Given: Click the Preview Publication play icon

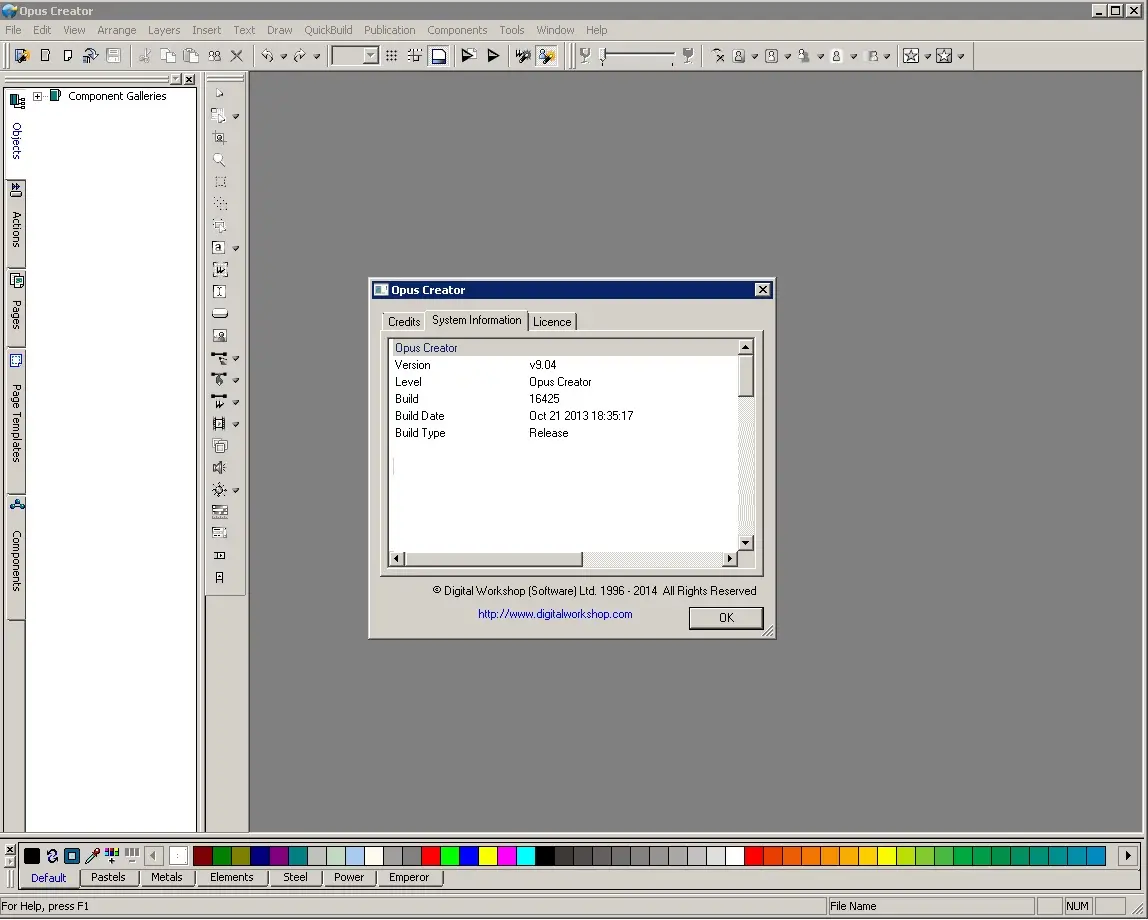Looking at the screenshot, I should pos(469,56).
